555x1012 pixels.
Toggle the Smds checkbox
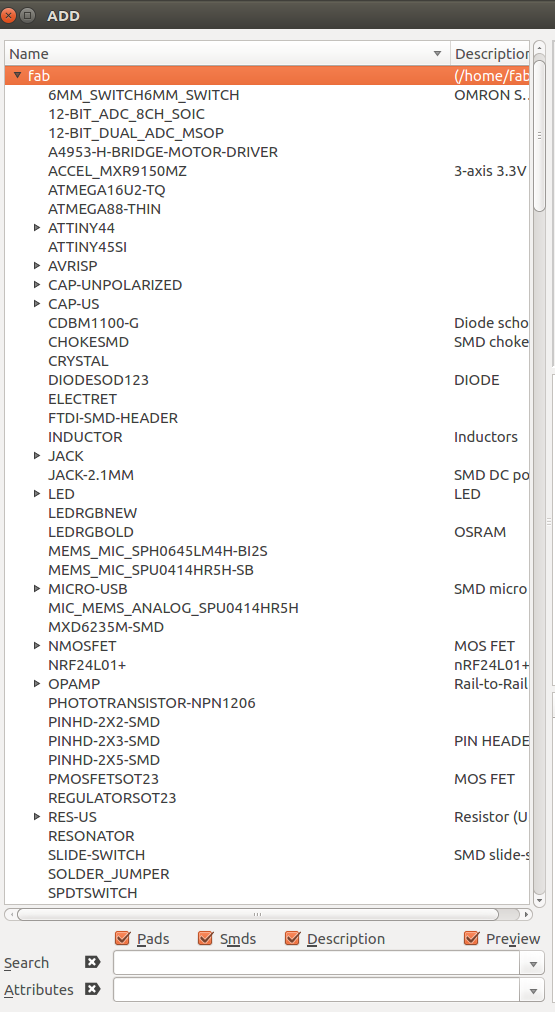tap(205, 938)
